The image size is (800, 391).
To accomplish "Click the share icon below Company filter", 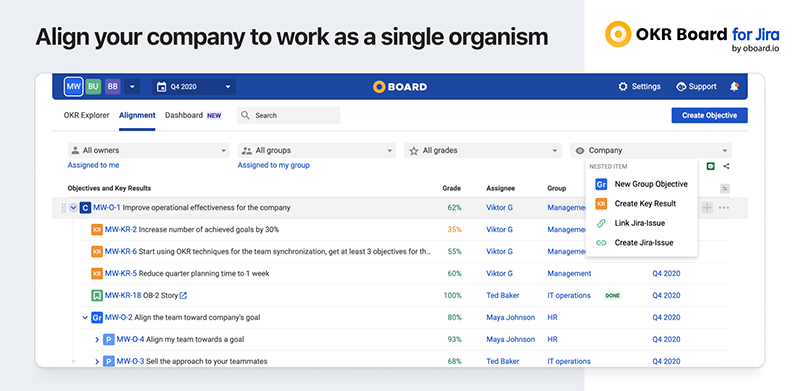I will (726, 166).
